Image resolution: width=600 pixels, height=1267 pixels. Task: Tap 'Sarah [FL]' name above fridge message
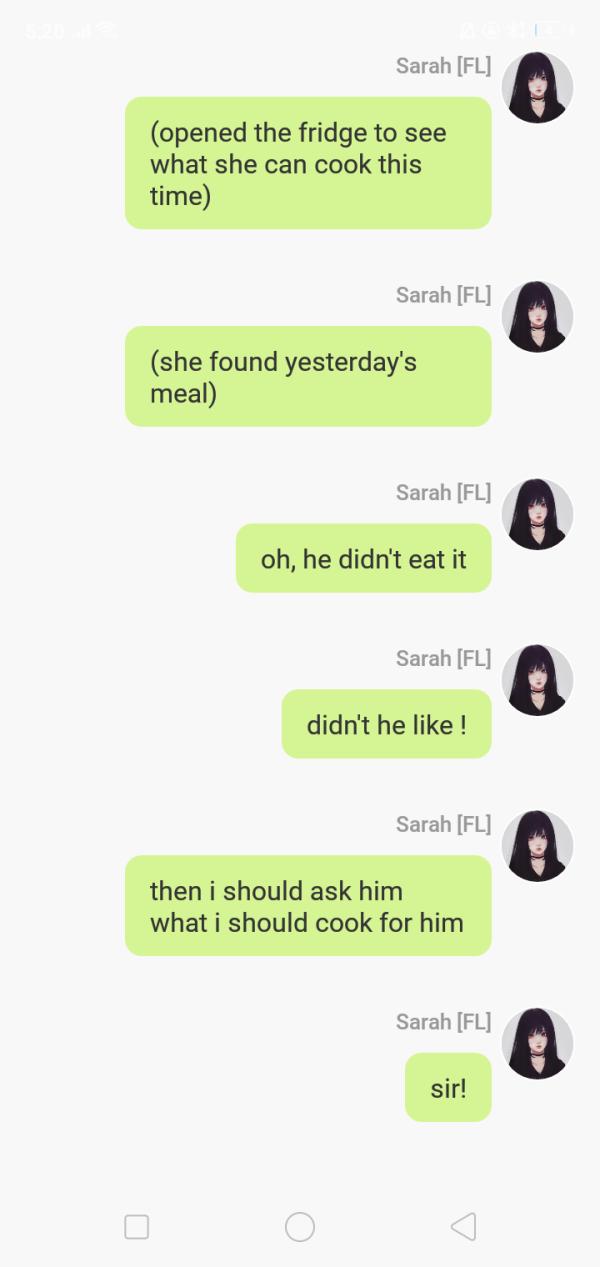[443, 66]
